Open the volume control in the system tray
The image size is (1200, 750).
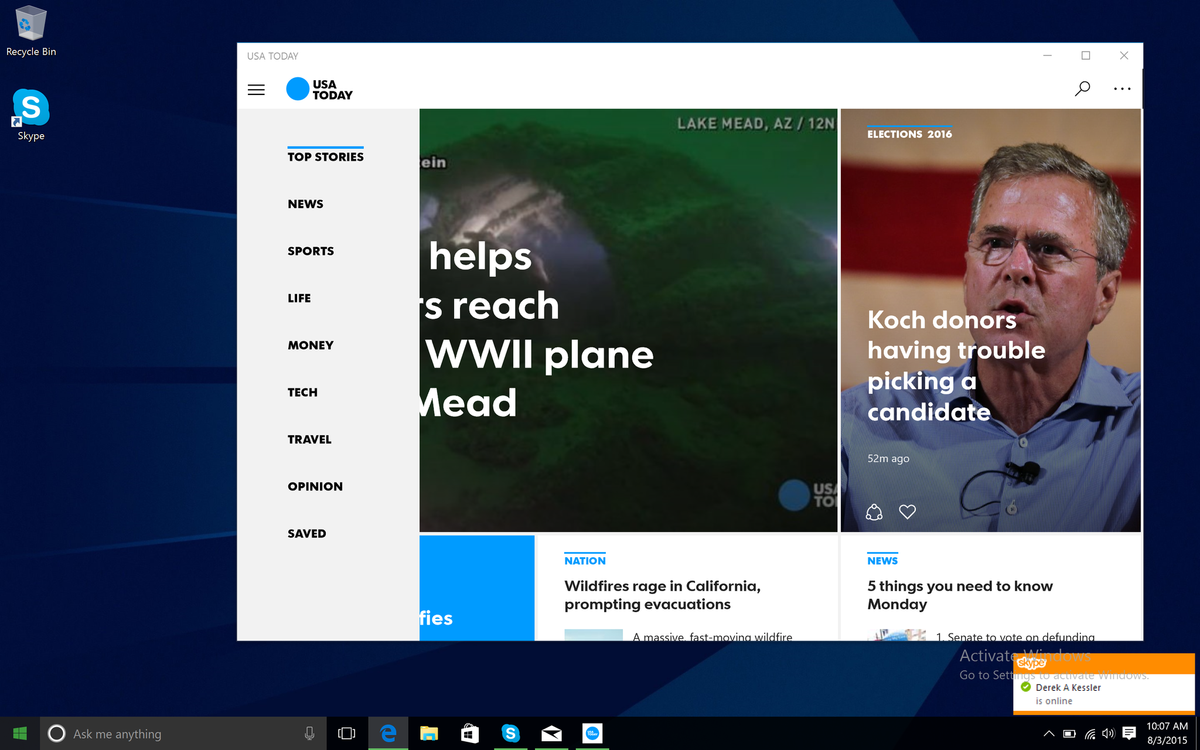[x=1108, y=733]
